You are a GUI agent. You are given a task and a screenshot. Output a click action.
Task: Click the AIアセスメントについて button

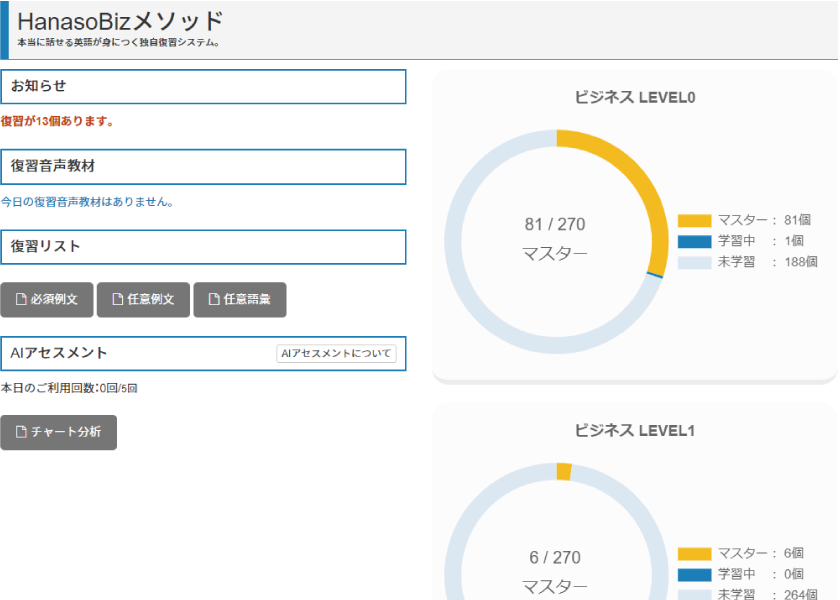pos(336,354)
